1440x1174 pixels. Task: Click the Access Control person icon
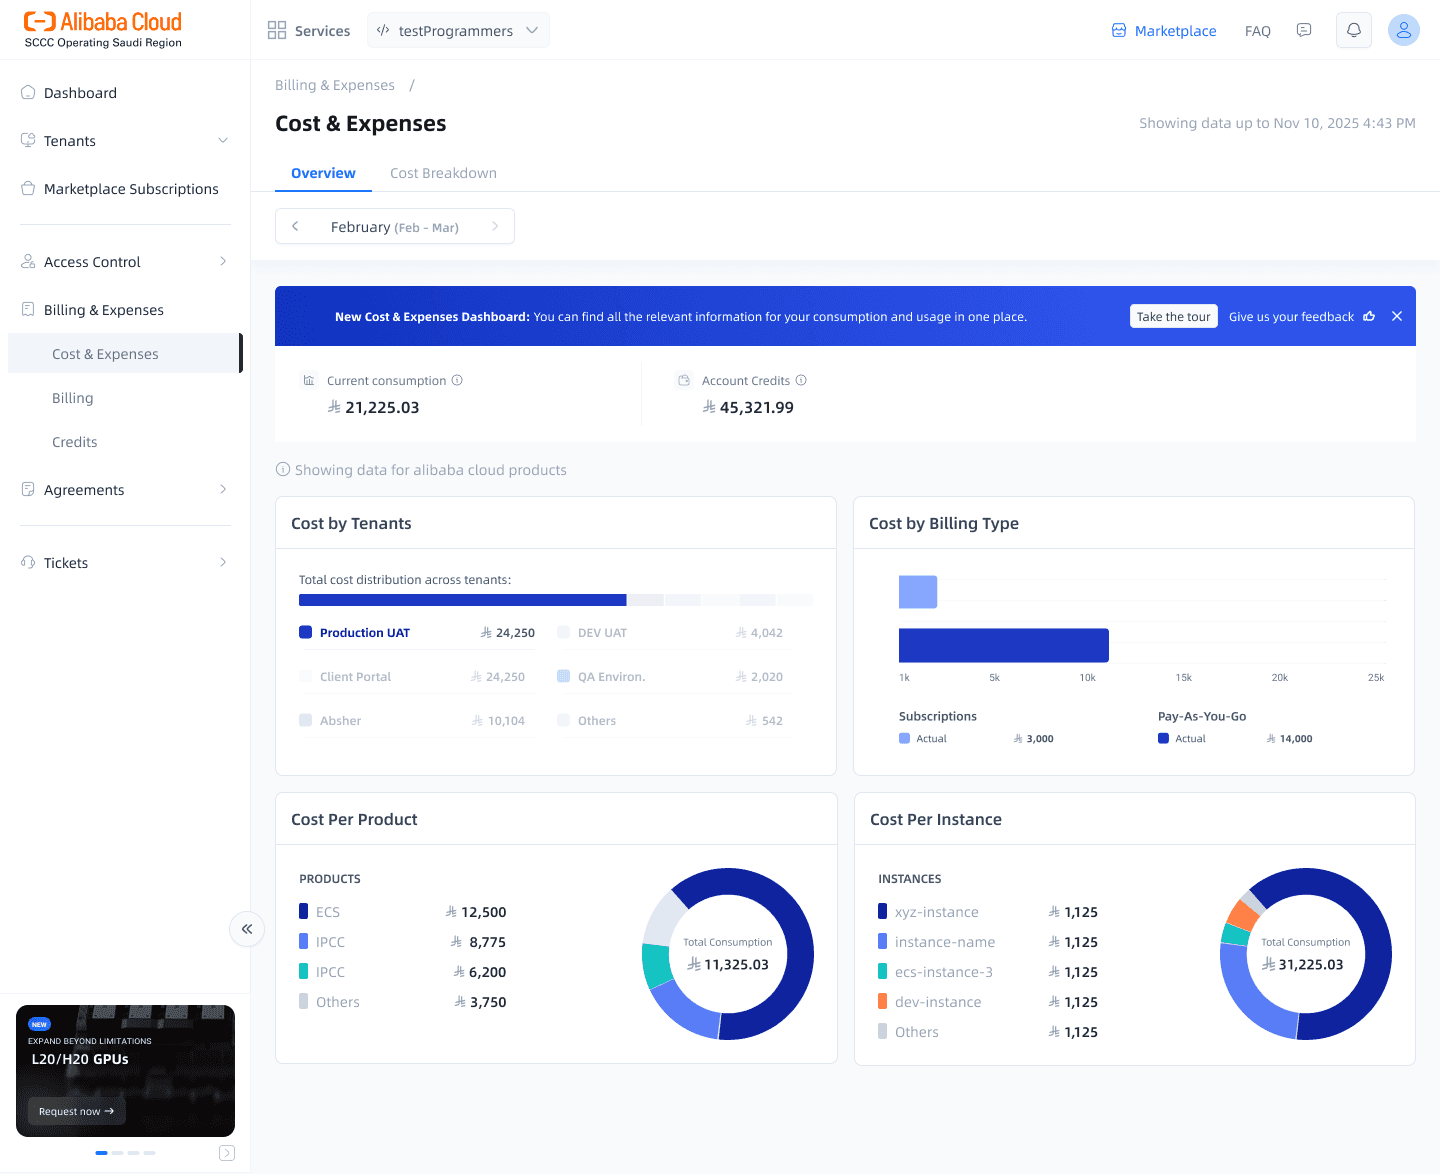[28, 261]
